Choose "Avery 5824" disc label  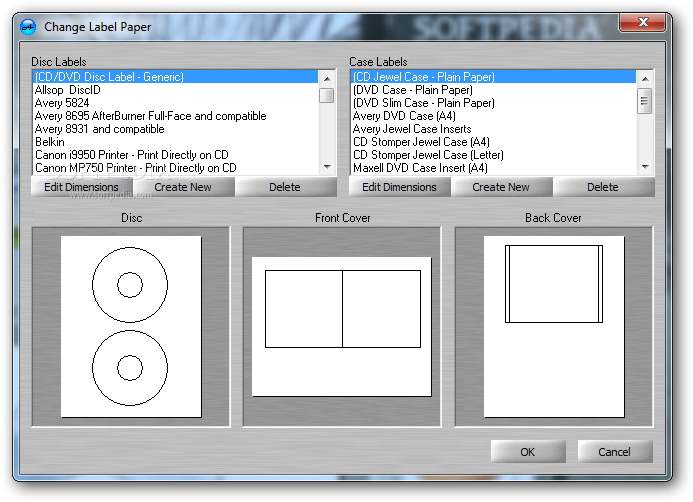[175, 103]
